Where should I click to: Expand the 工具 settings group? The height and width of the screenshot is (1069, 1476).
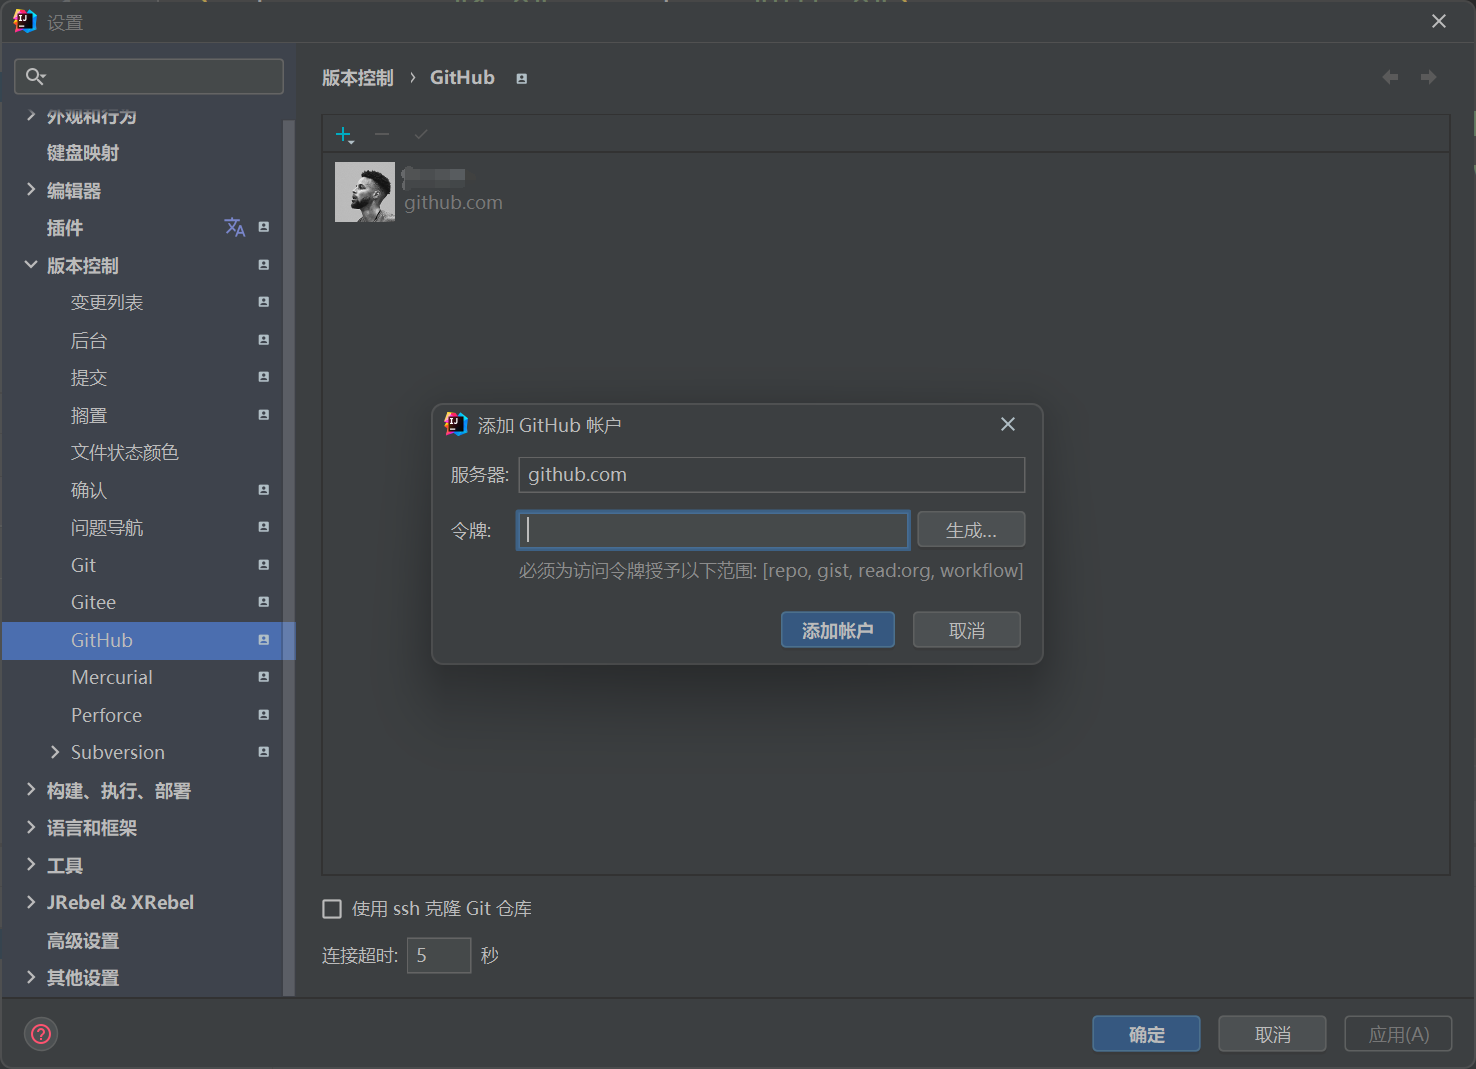tap(31, 865)
